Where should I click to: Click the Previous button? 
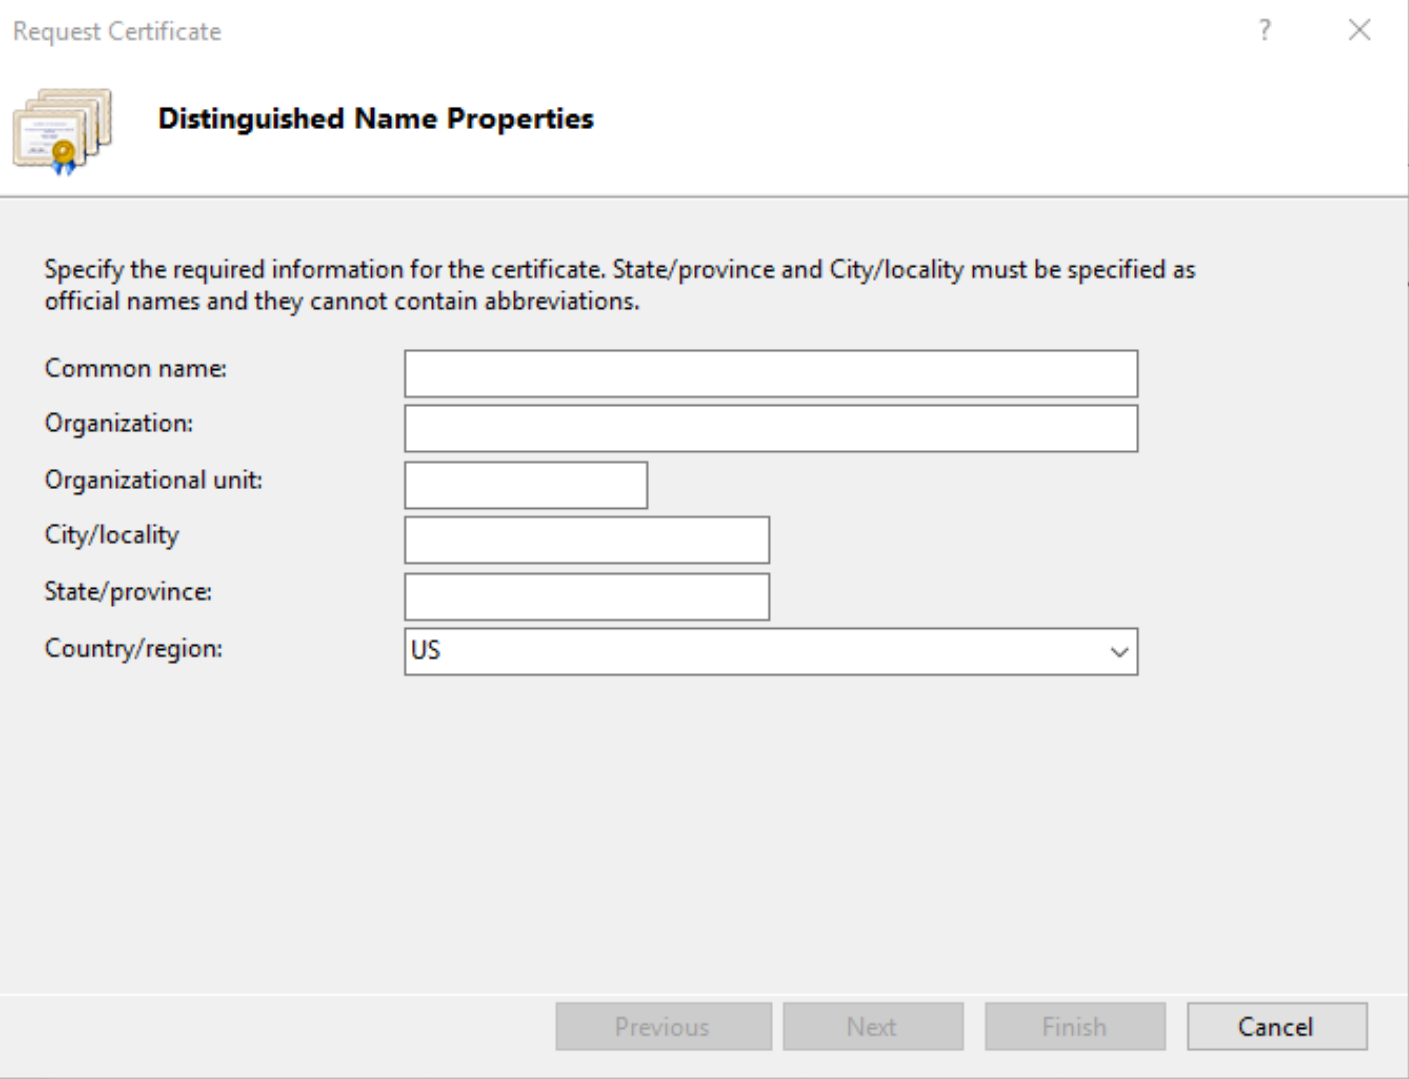663,1026
